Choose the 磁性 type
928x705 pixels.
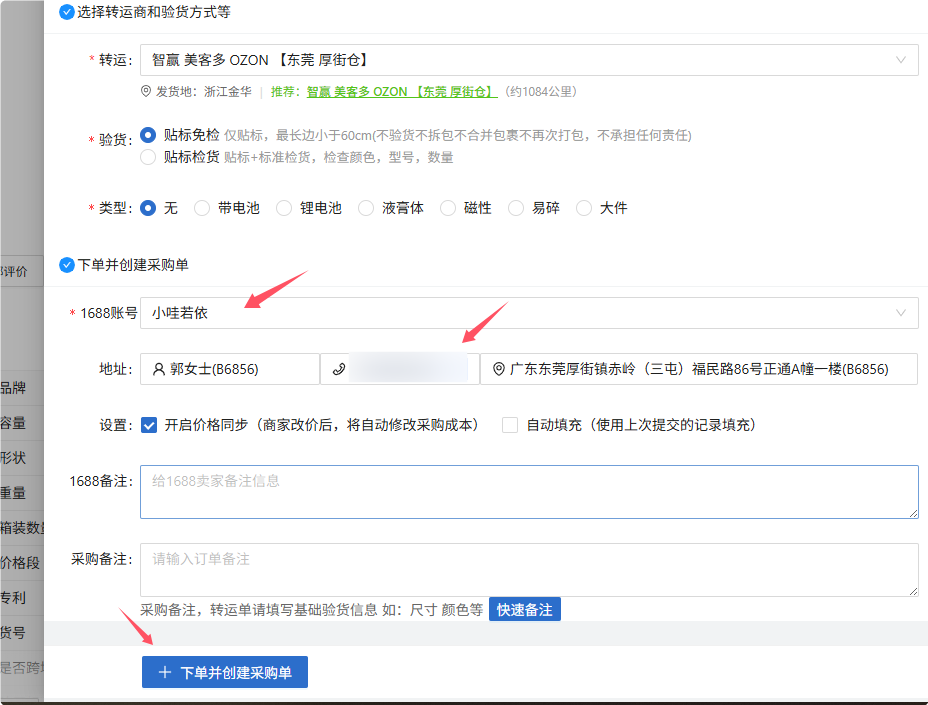click(448, 208)
